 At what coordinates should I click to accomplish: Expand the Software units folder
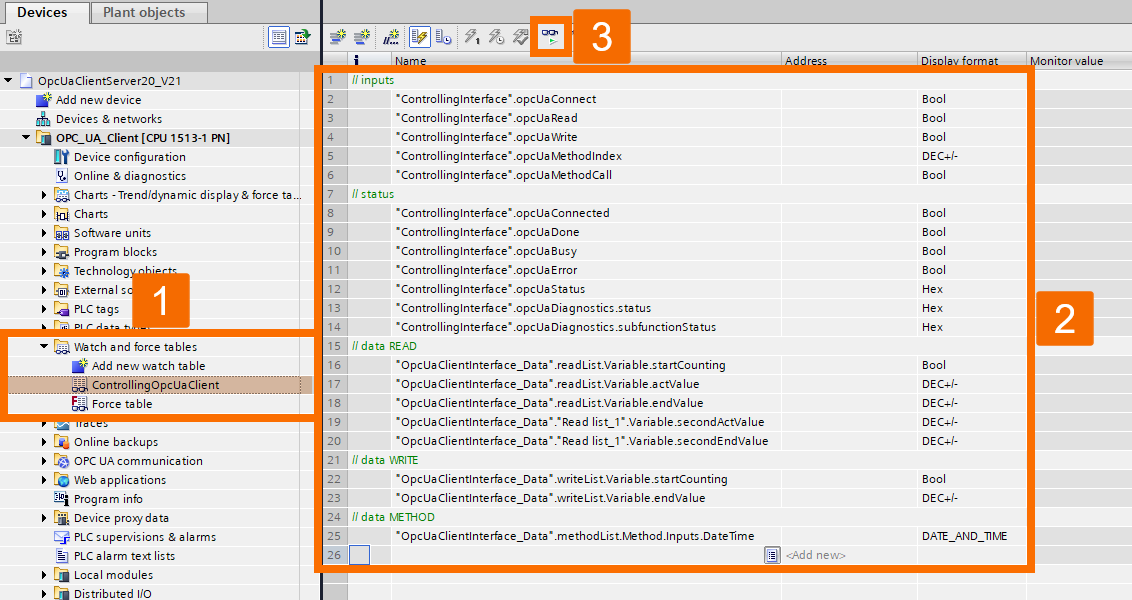(x=44, y=232)
